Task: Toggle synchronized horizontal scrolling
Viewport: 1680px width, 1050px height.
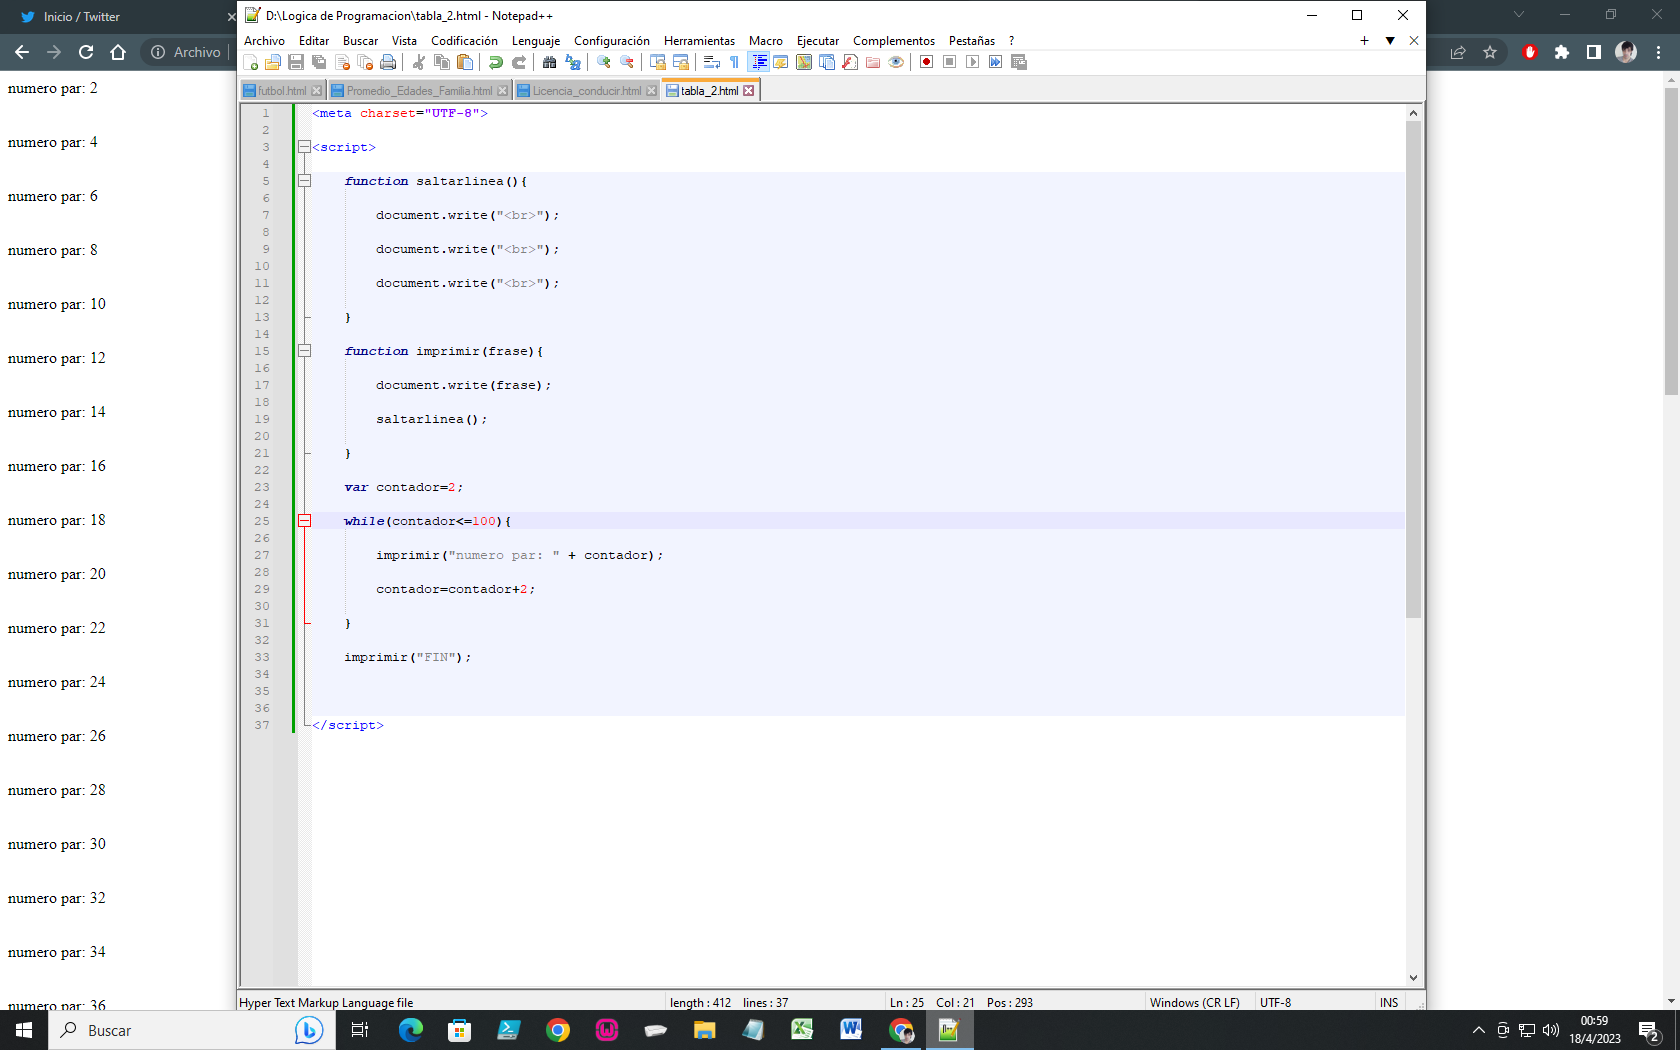Action: [x=681, y=62]
